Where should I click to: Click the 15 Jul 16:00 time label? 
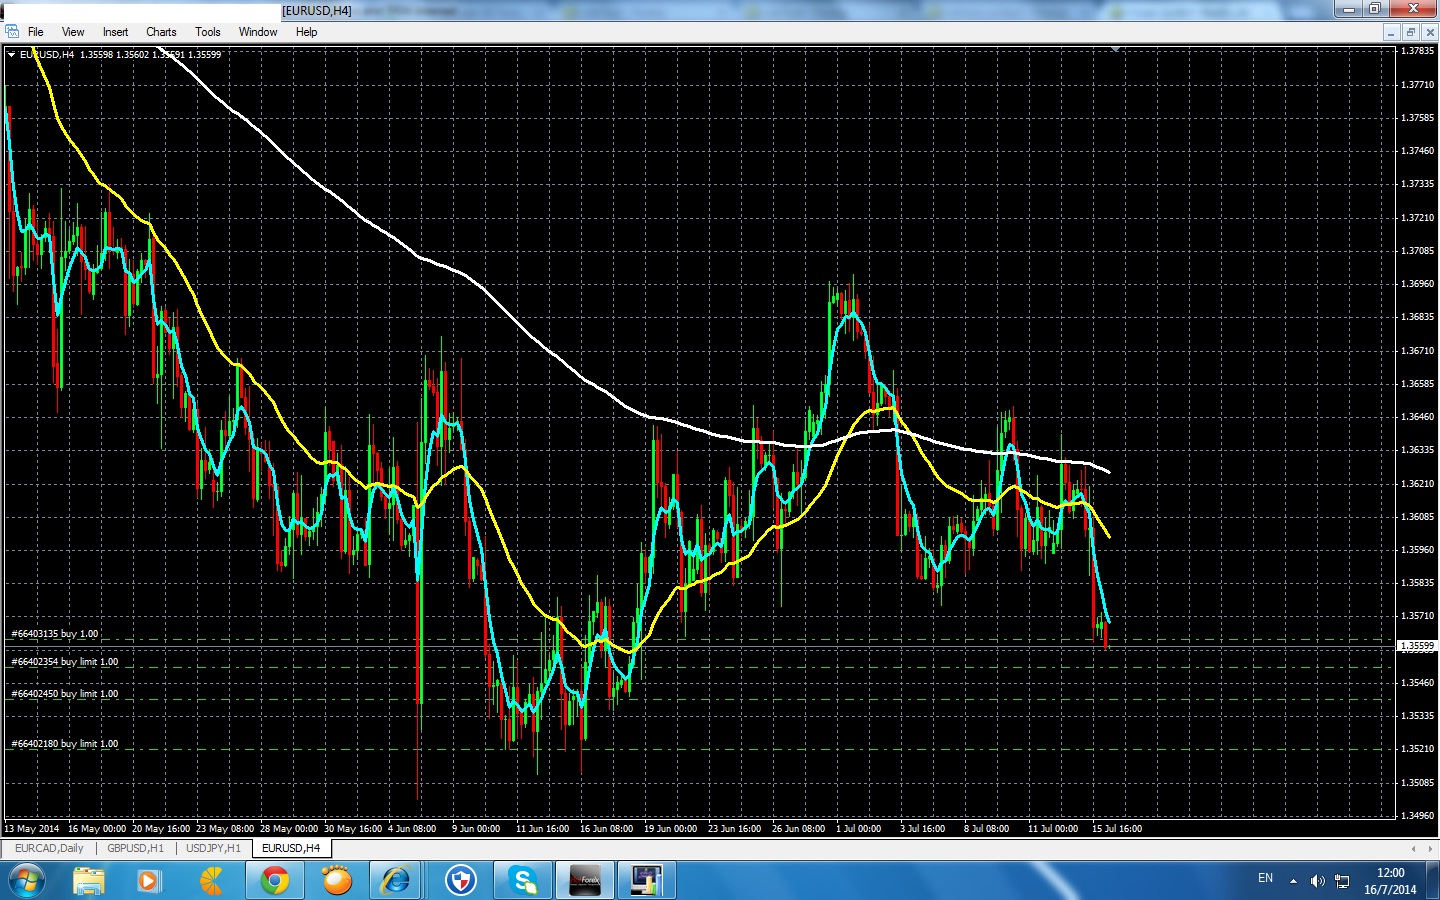click(1117, 829)
